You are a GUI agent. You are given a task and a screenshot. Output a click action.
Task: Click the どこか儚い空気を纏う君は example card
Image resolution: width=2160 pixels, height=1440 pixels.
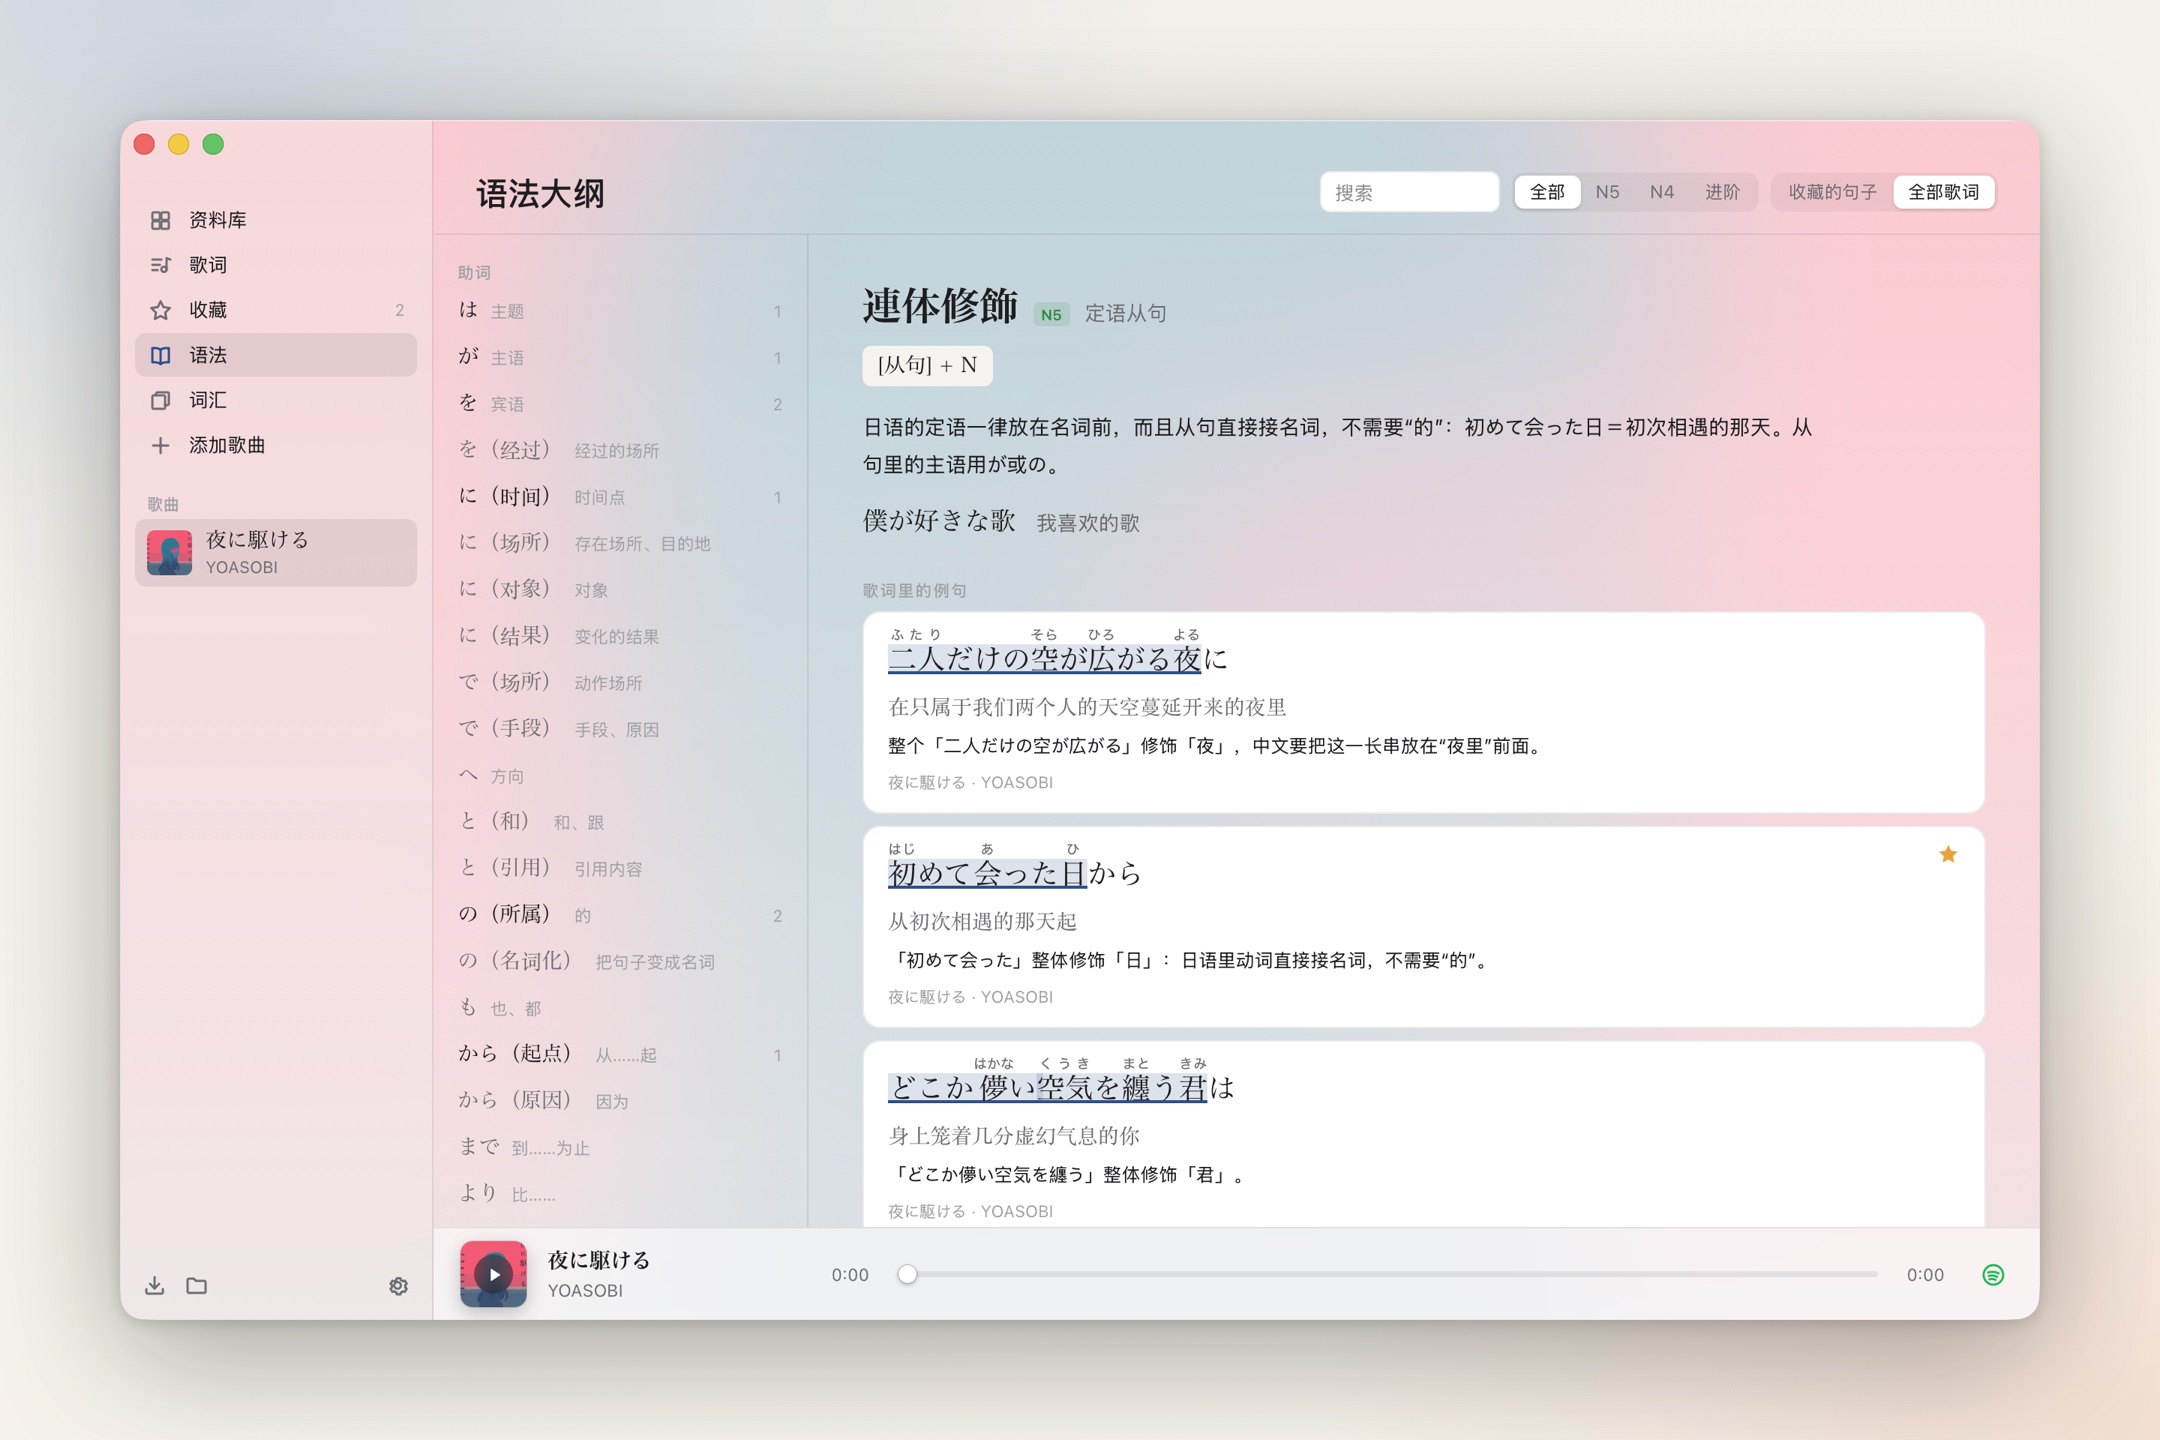coord(1423,1134)
